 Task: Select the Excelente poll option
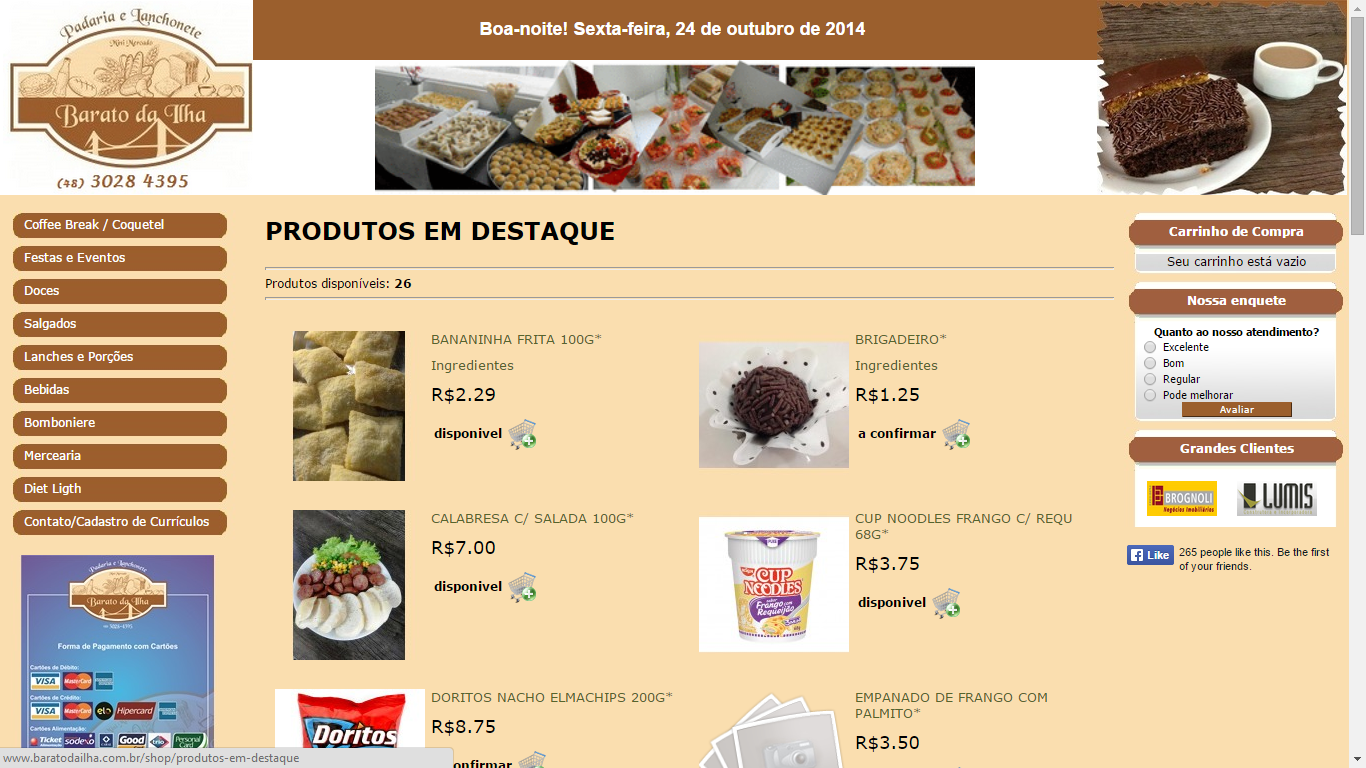point(1150,347)
